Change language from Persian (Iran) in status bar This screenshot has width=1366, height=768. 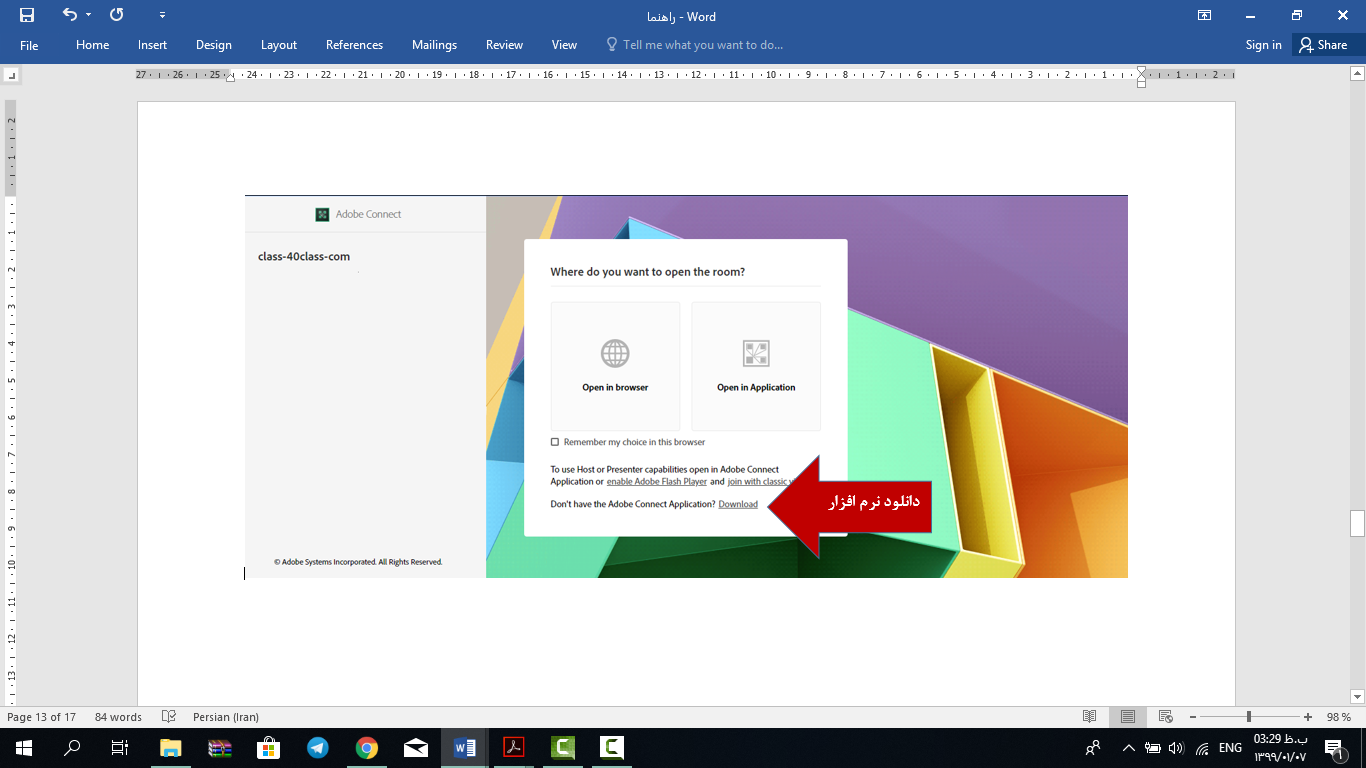pos(226,717)
